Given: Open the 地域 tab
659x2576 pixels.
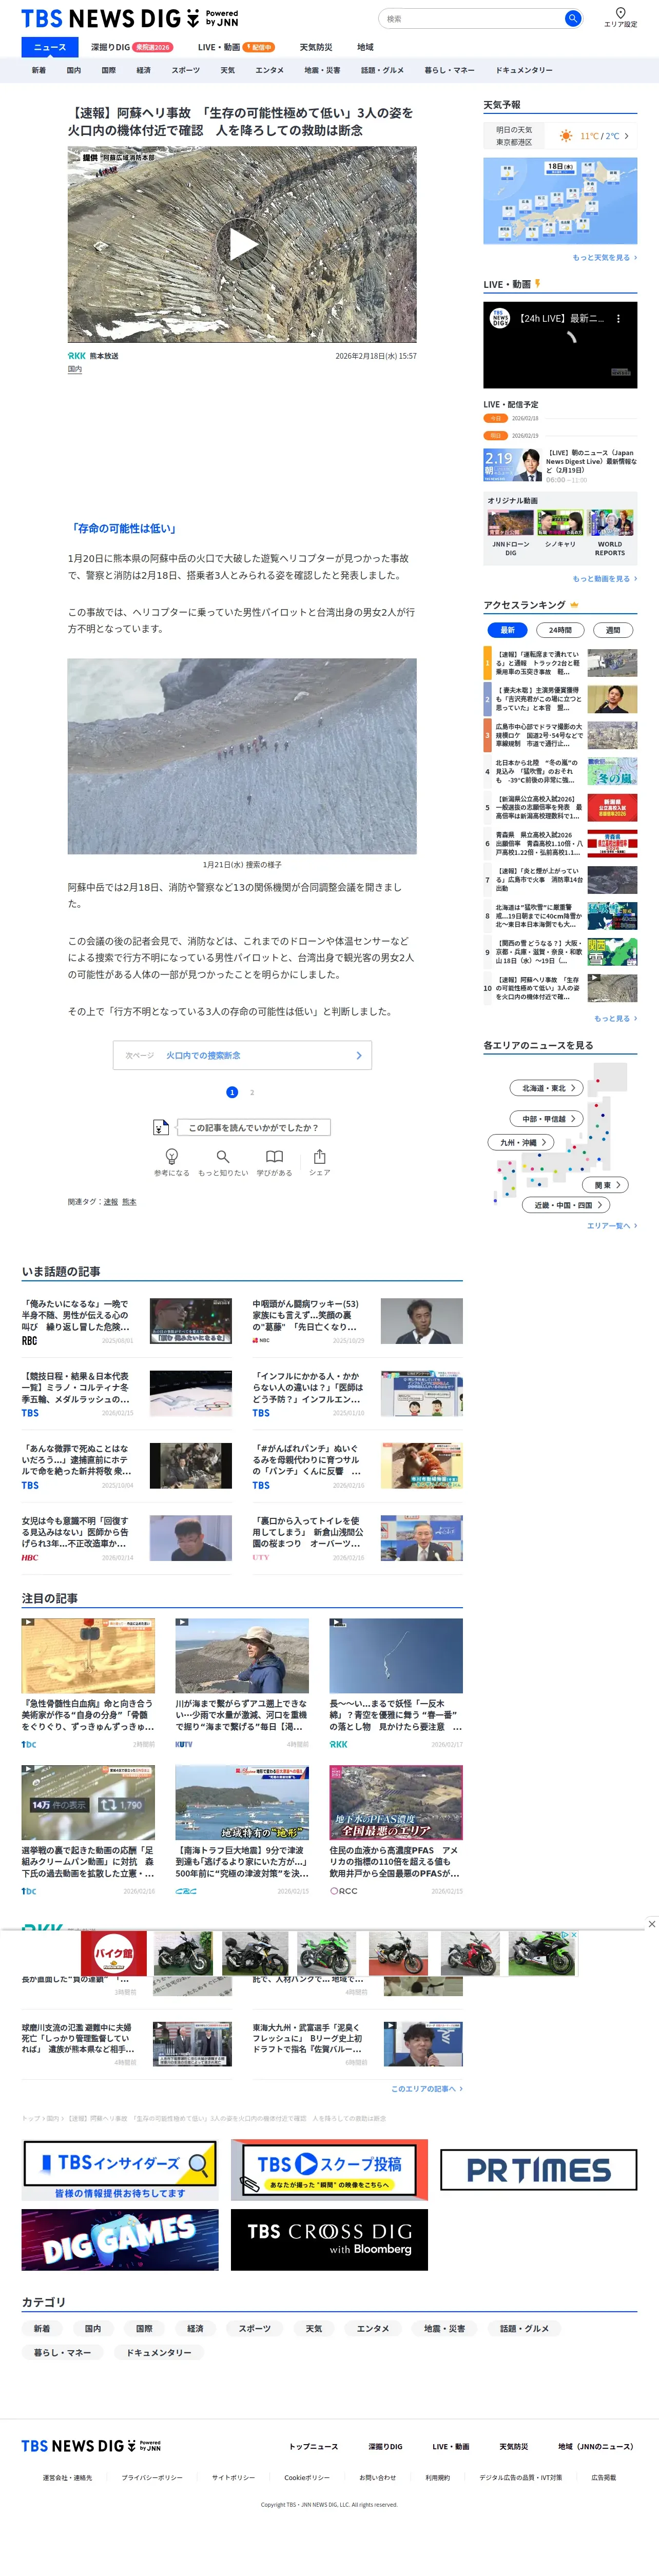Looking at the screenshot, I should (x=365, y=47).
